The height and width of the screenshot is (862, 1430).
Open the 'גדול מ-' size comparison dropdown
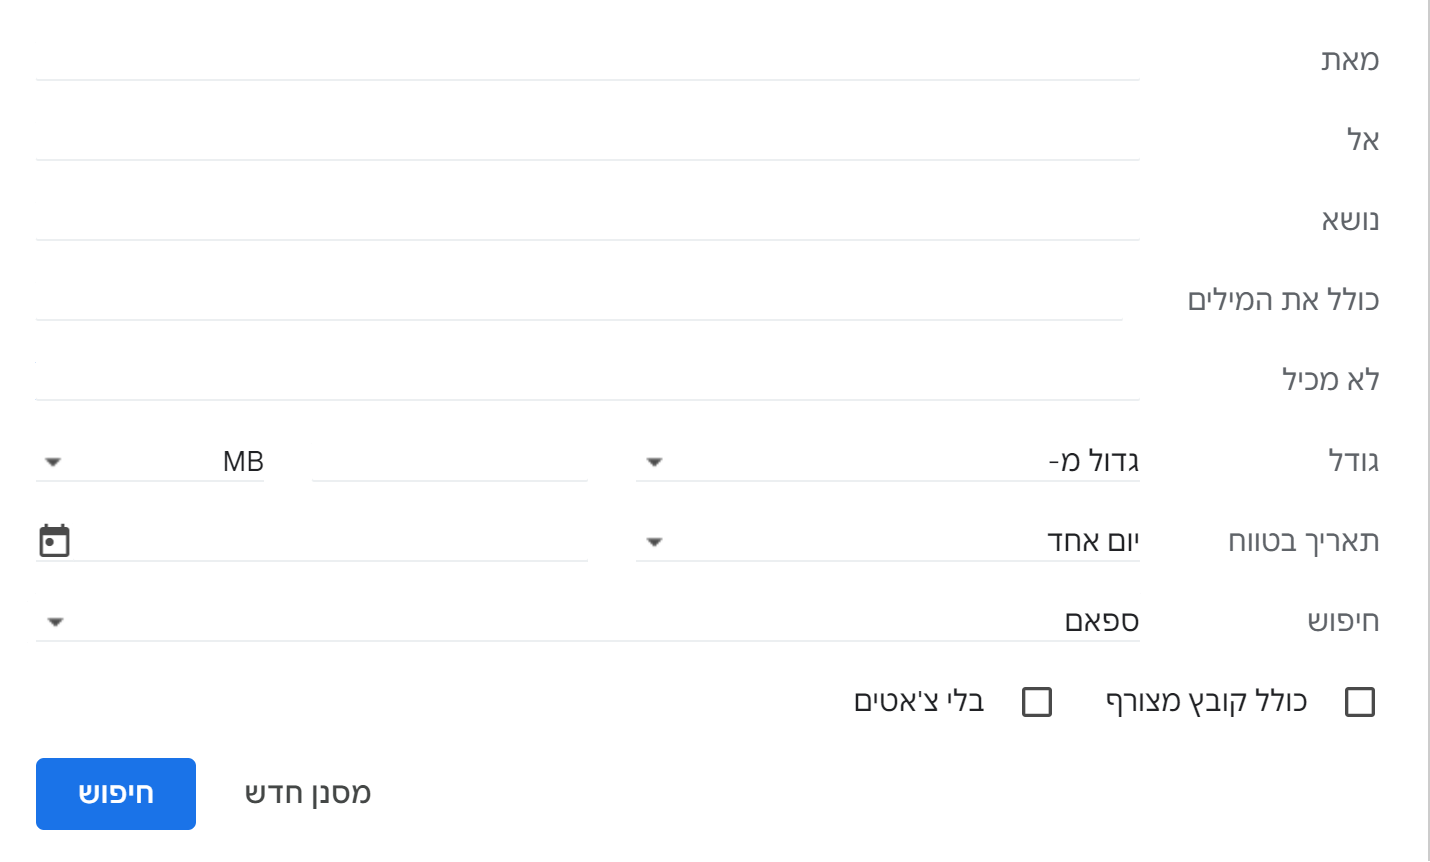[887, 462]
